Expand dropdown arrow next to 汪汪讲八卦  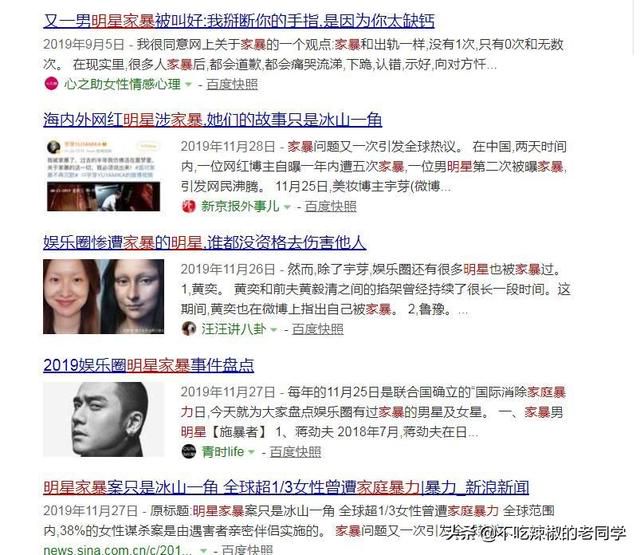pos(274,329)
